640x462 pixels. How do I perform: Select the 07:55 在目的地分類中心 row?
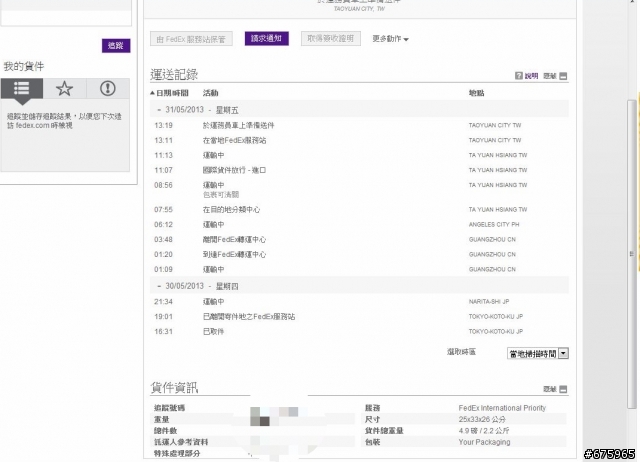(x=359, y=210)
